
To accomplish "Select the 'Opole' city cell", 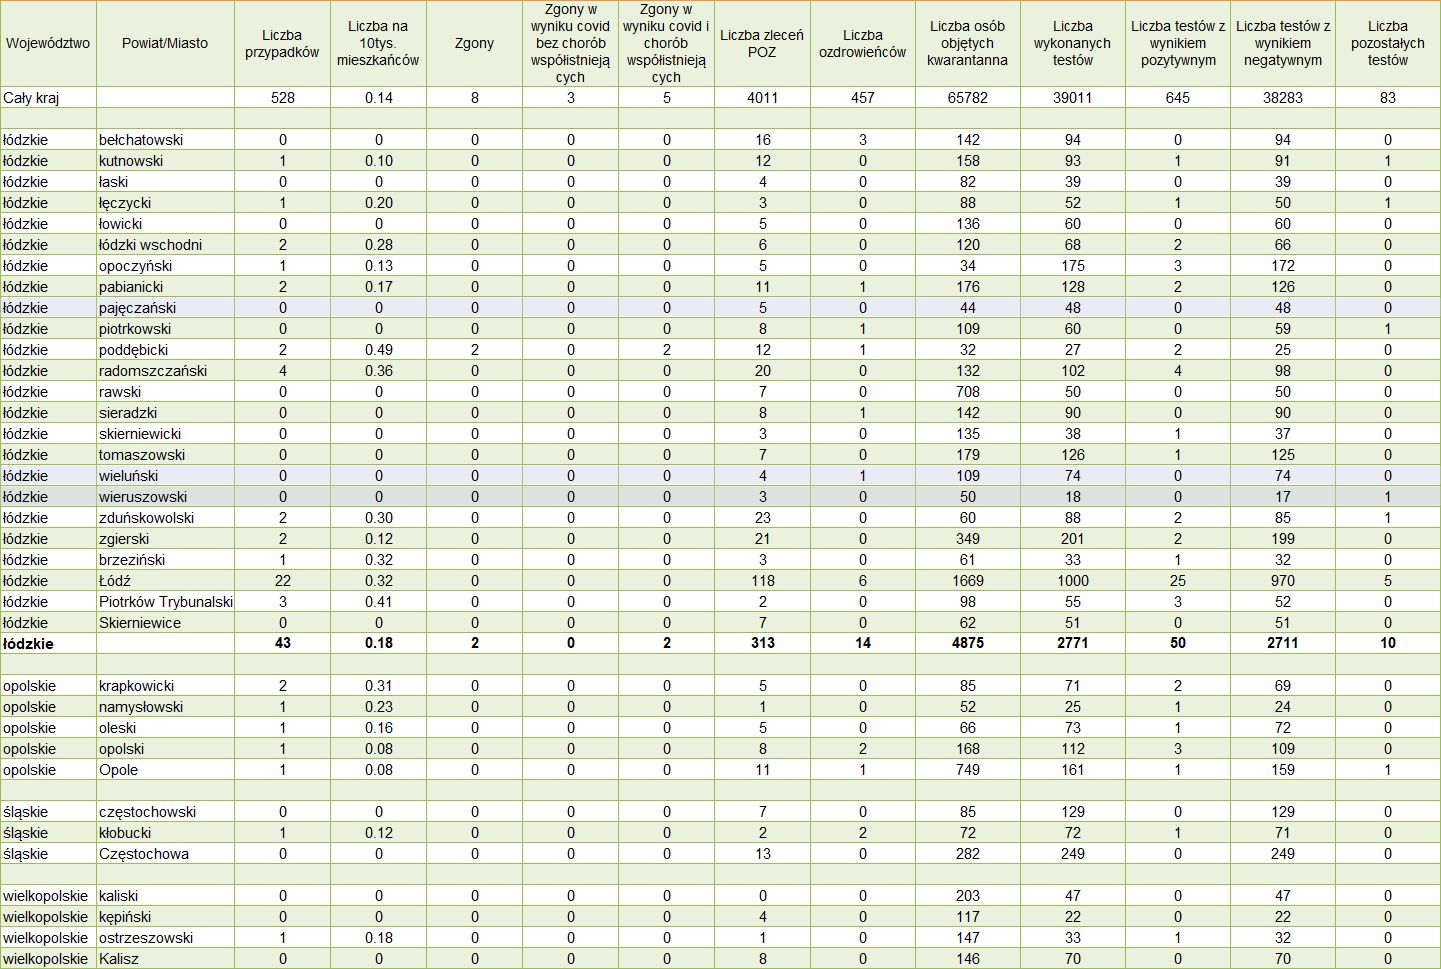I will pos(165,770).
